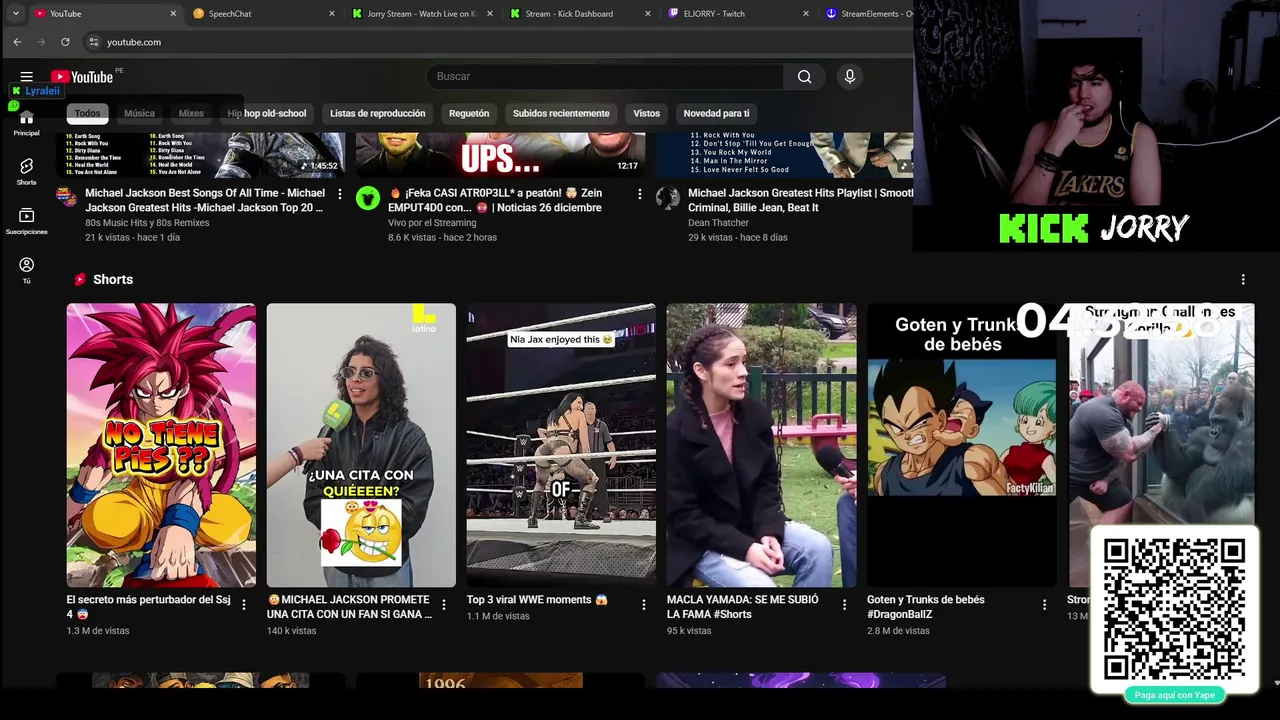Viewport: 1280px width, 720px height.
Task: Click the YouTube logo
Action: [x=82, y=77]
